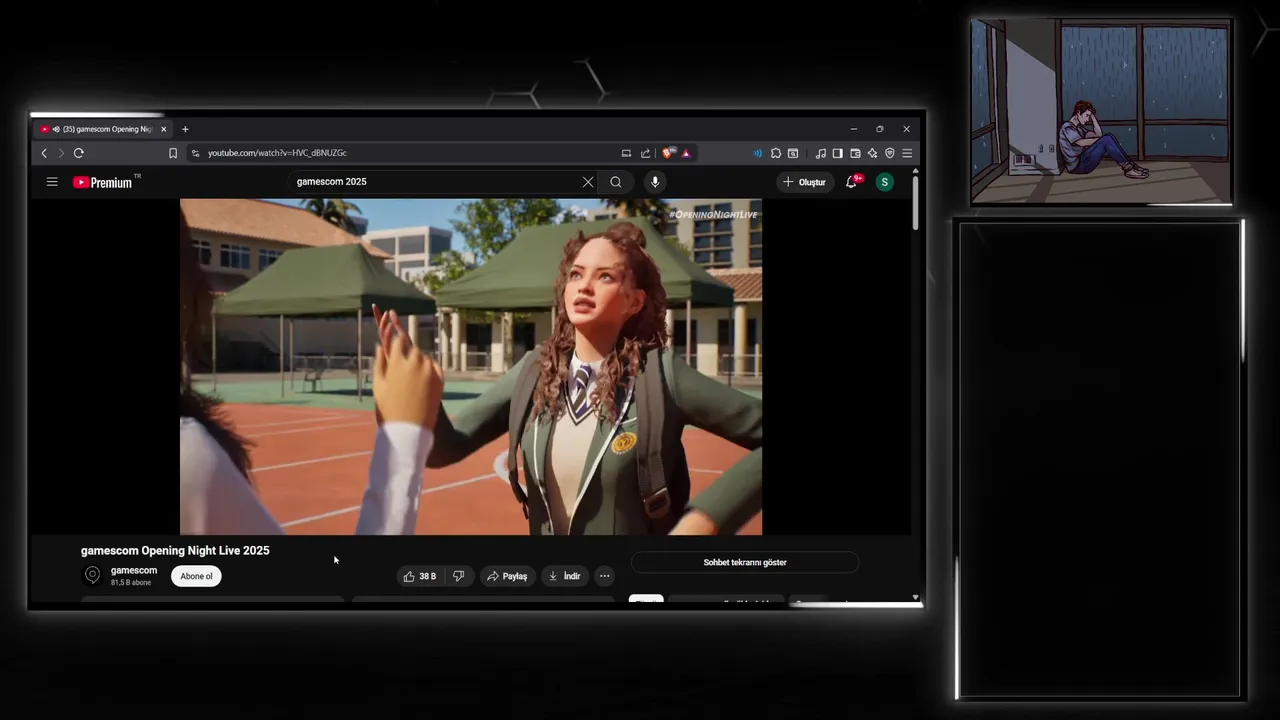
Task: Click the YouTube page vertical scrollbar
Action: click(x=915, y=205)
